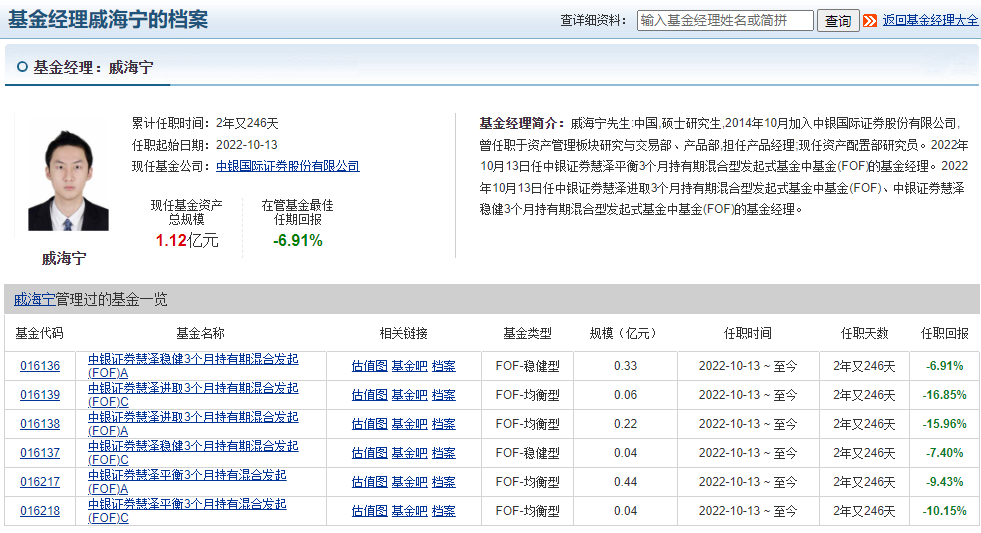
Task: Select the -16.85% return value
Action: (x=944, y=395)
